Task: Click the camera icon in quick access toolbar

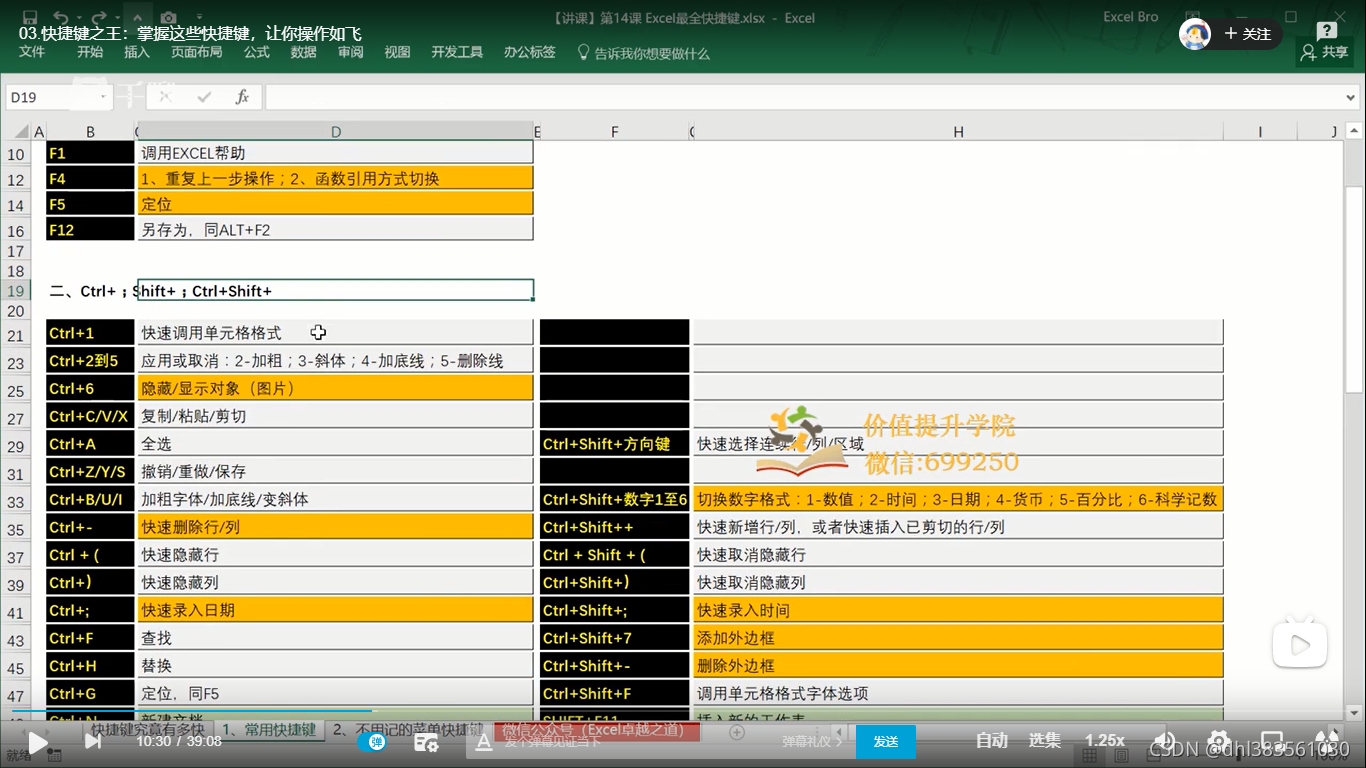Action: point(169,17)
